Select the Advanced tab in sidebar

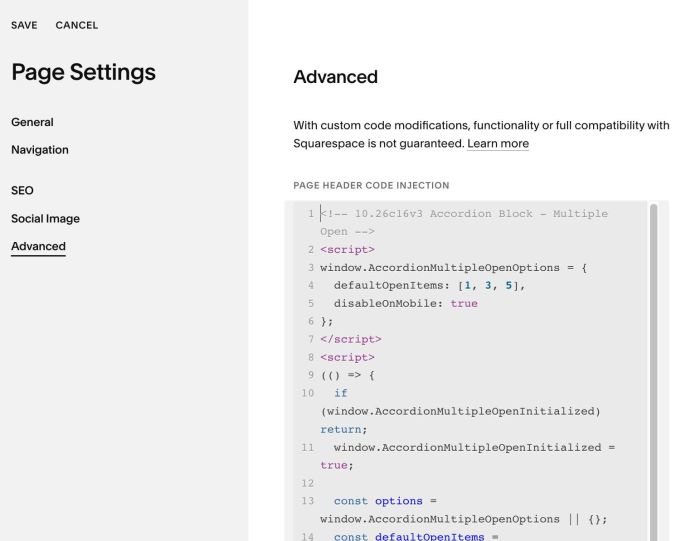[38, 246]
